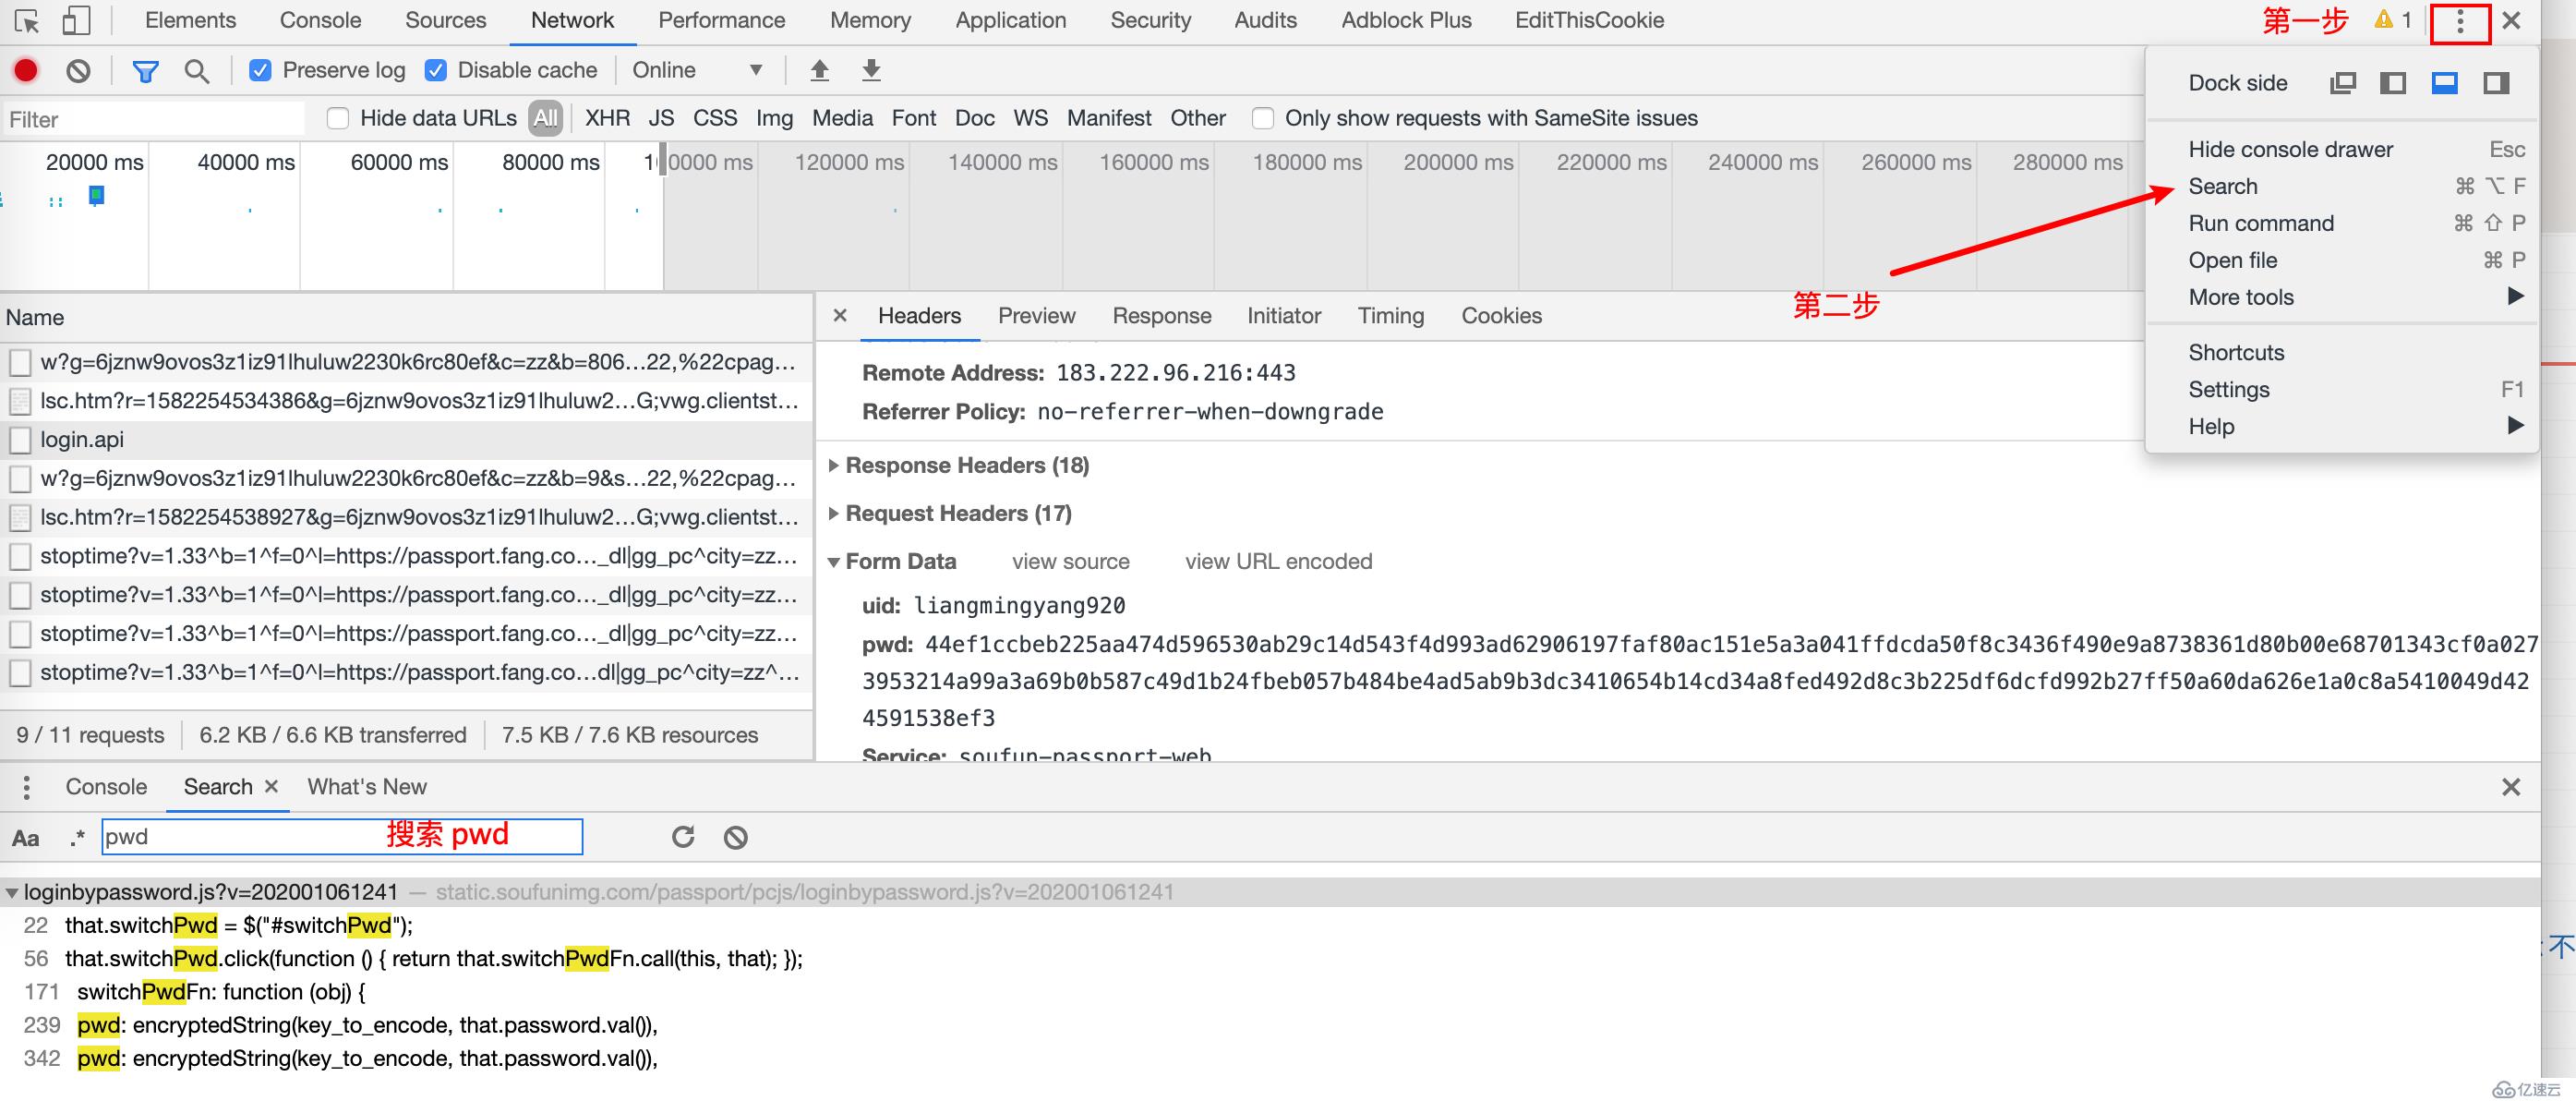
Task: Click the filter funnel icon
Action: pos(145,69)
